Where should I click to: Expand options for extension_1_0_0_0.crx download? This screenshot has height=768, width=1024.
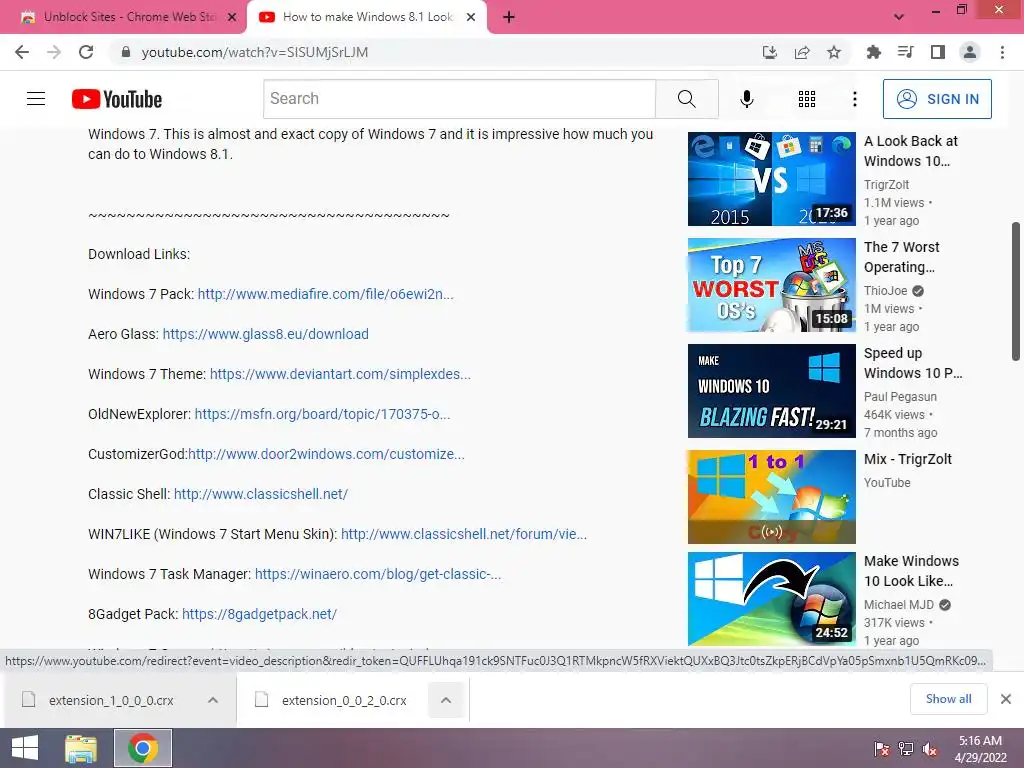[x=213, y=700]
